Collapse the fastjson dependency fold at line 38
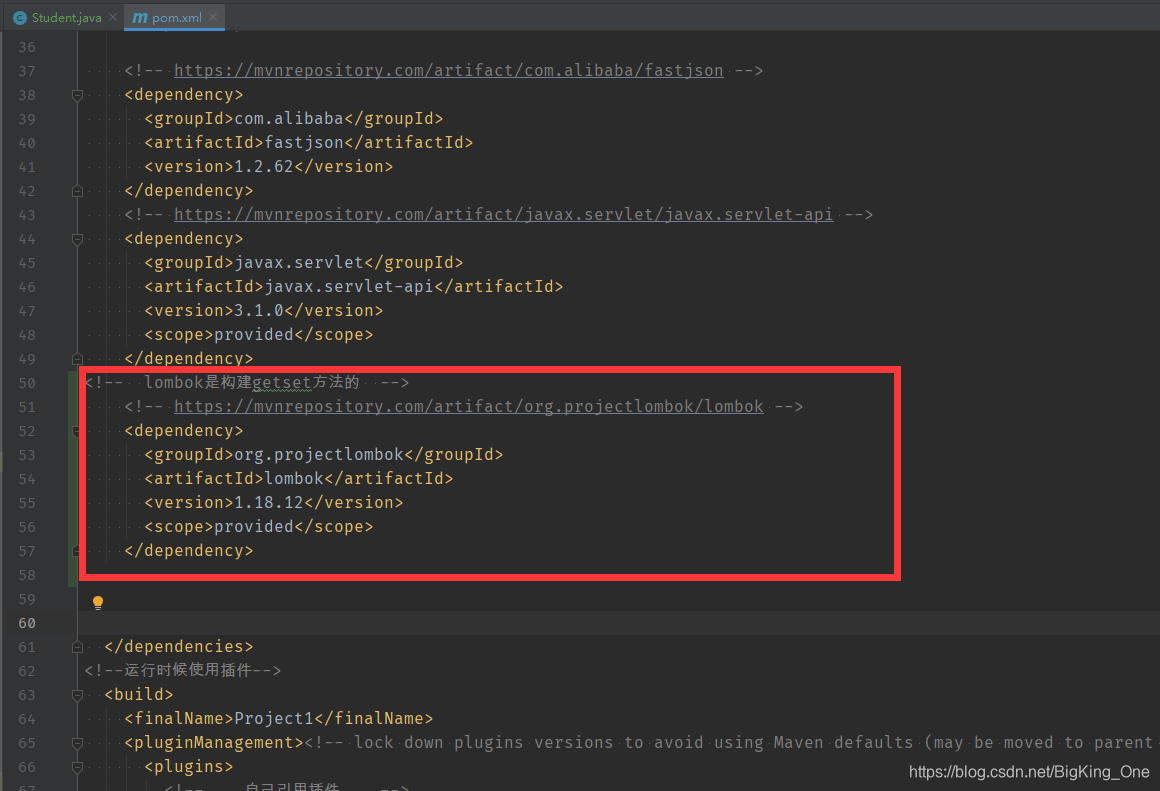 tap(77, 95)
